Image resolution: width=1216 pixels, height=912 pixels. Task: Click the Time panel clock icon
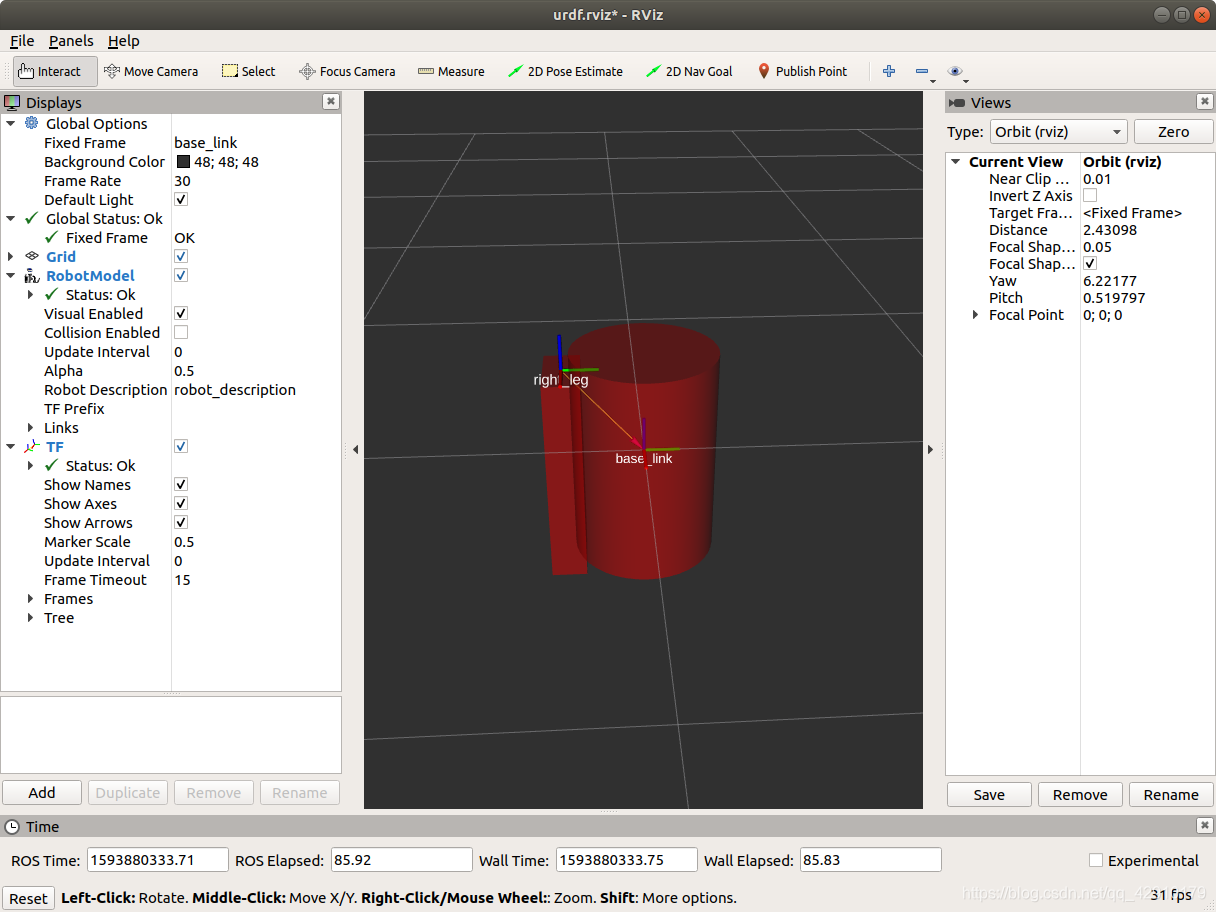[12, 826]
